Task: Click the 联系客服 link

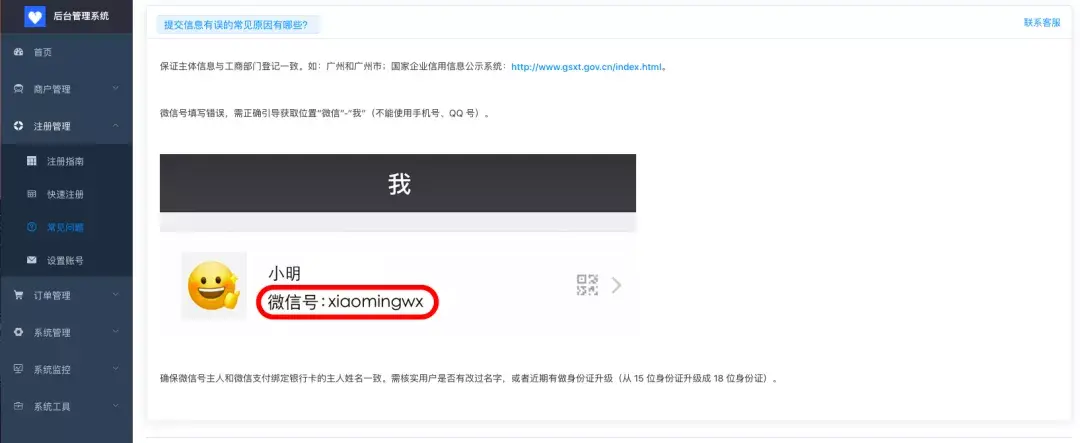Action: [1042, 23]
